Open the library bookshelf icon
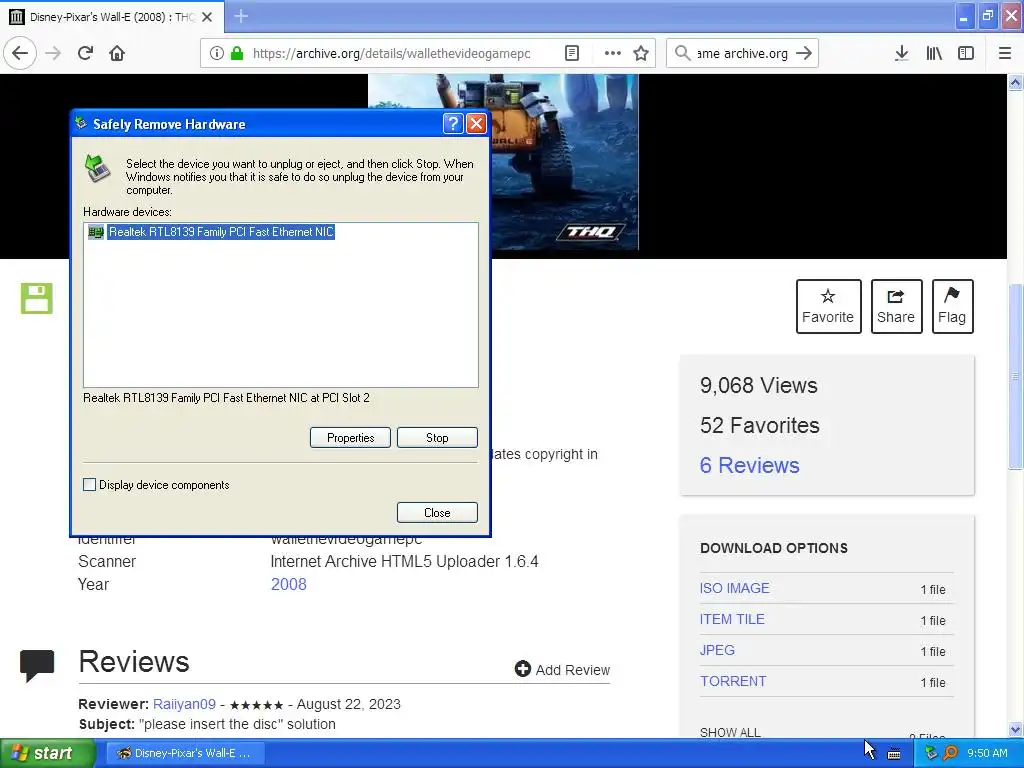 tap(934, 53)
